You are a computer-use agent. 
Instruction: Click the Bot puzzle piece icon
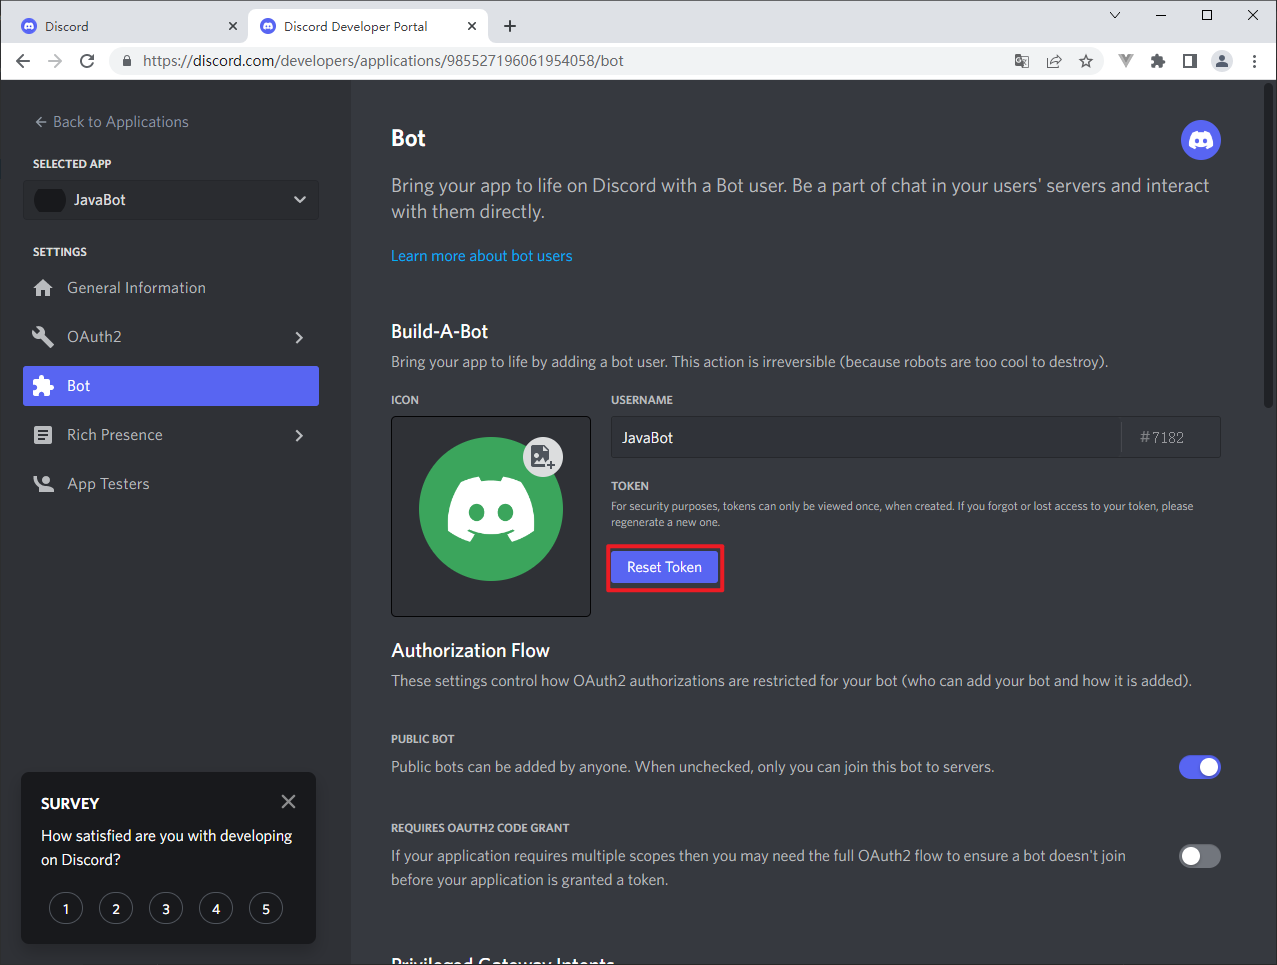[x=43, y=386]
